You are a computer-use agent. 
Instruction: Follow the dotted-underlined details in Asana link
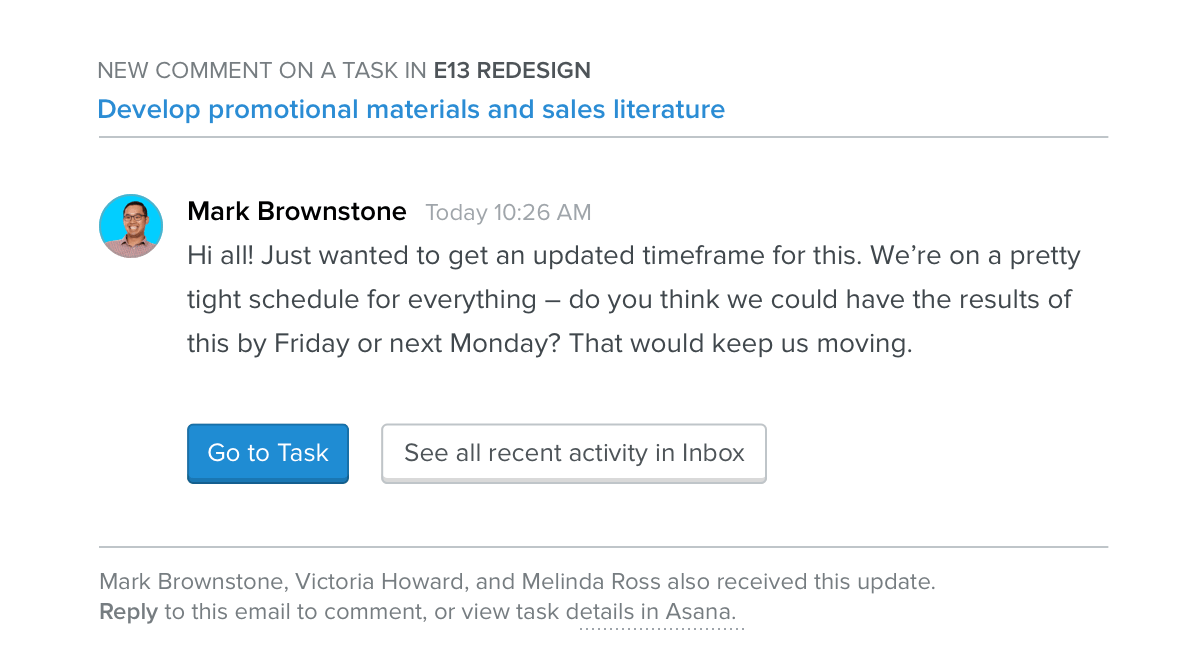[x=651, y=612]
